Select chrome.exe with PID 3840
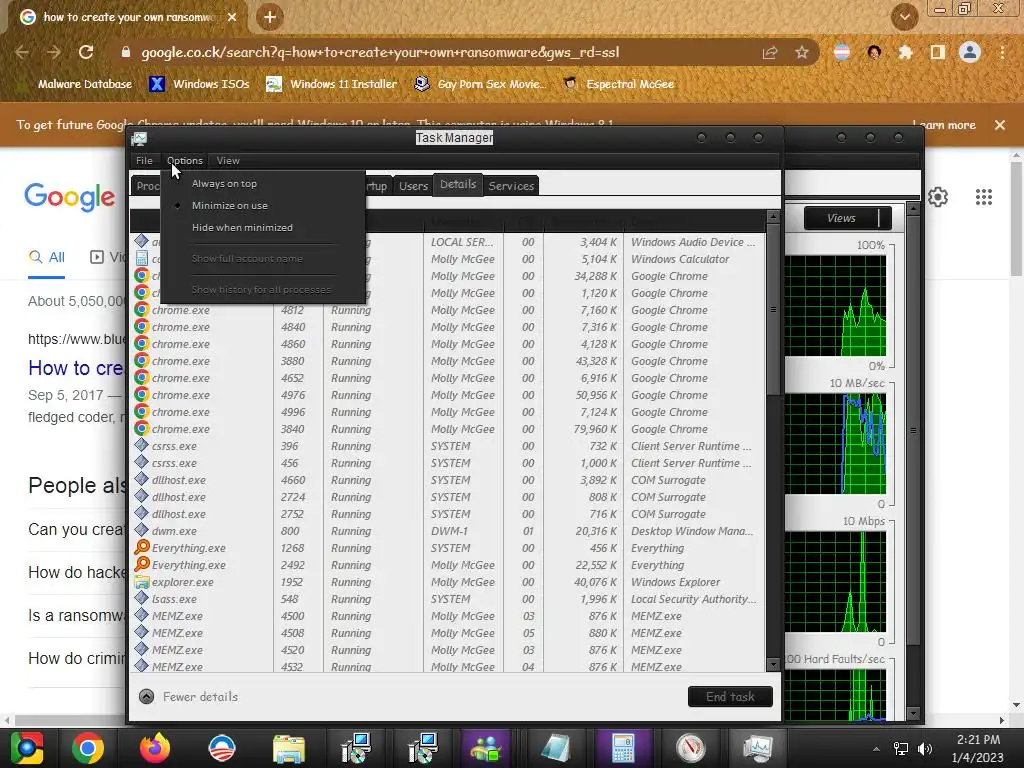This screenshot has width=1024, height=768. (448, 429)
